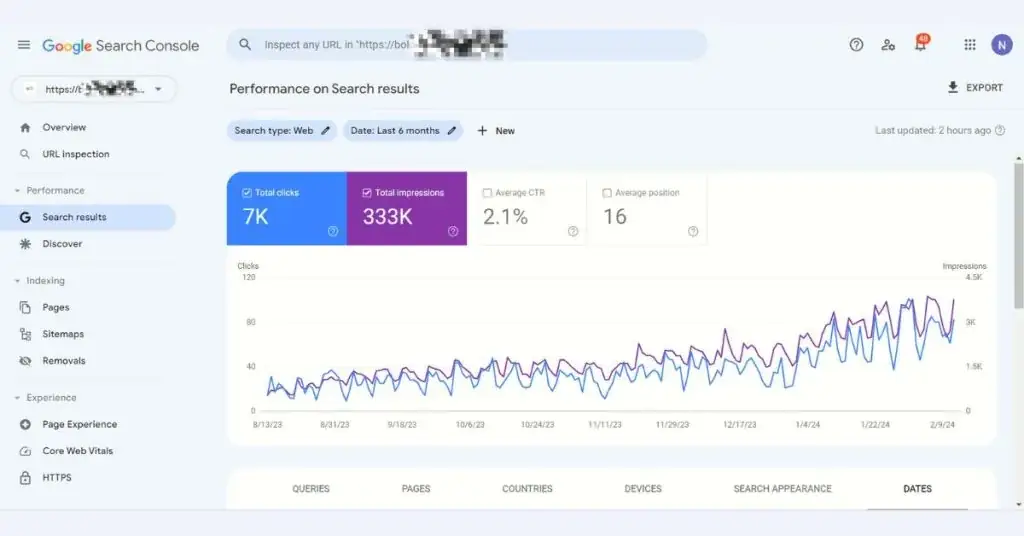Edit the Date filter pencil icon

point(451,131)
